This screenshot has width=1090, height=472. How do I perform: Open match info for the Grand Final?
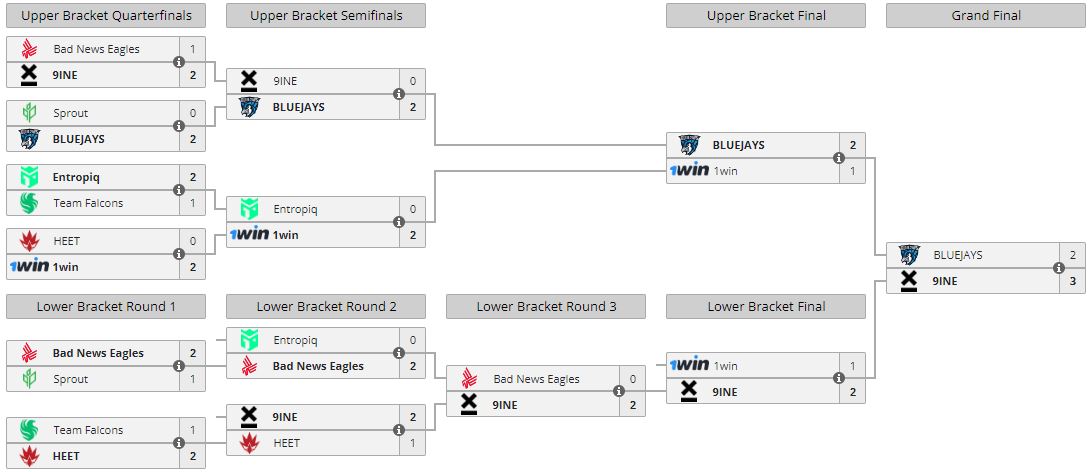[x=1058, y=268]
